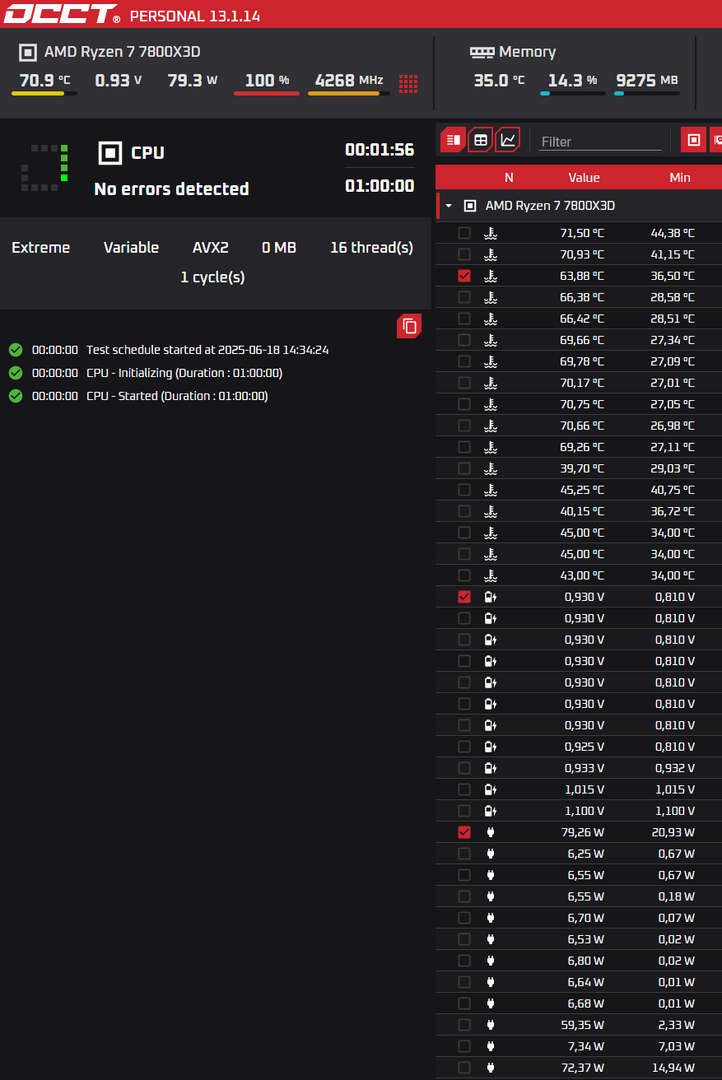Viewport: 722px width, 1080px height.
Task: Click the voltage icon on the 1,015 V row
Action: click(x=491, y=789)
